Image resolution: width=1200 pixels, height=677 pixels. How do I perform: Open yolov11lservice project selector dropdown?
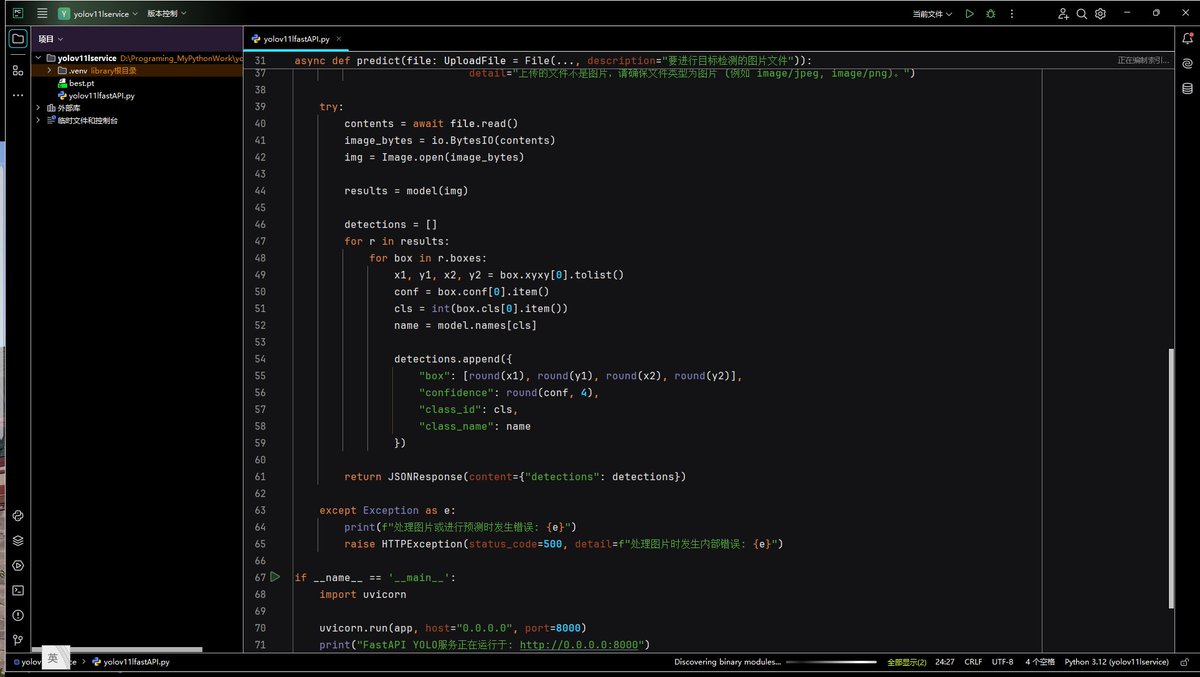(98, 14)
